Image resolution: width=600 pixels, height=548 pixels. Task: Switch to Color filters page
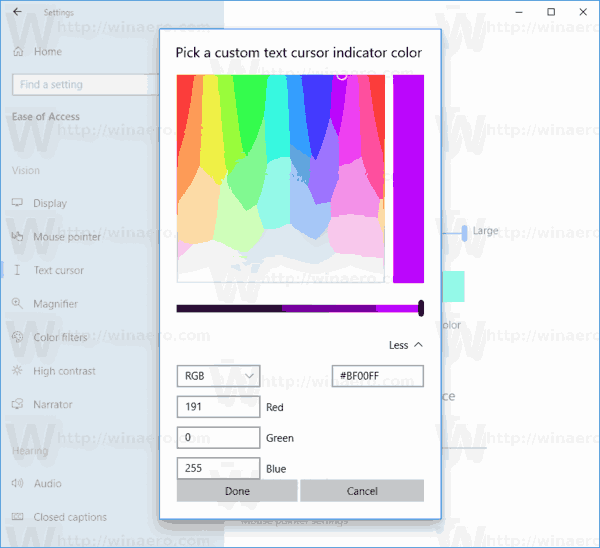(60, 337)
